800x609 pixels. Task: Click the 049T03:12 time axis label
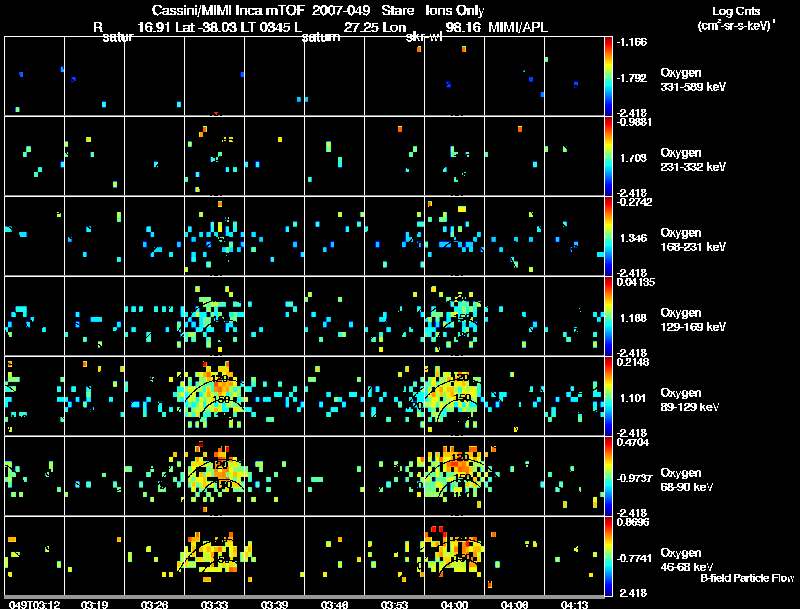[34, 604]
